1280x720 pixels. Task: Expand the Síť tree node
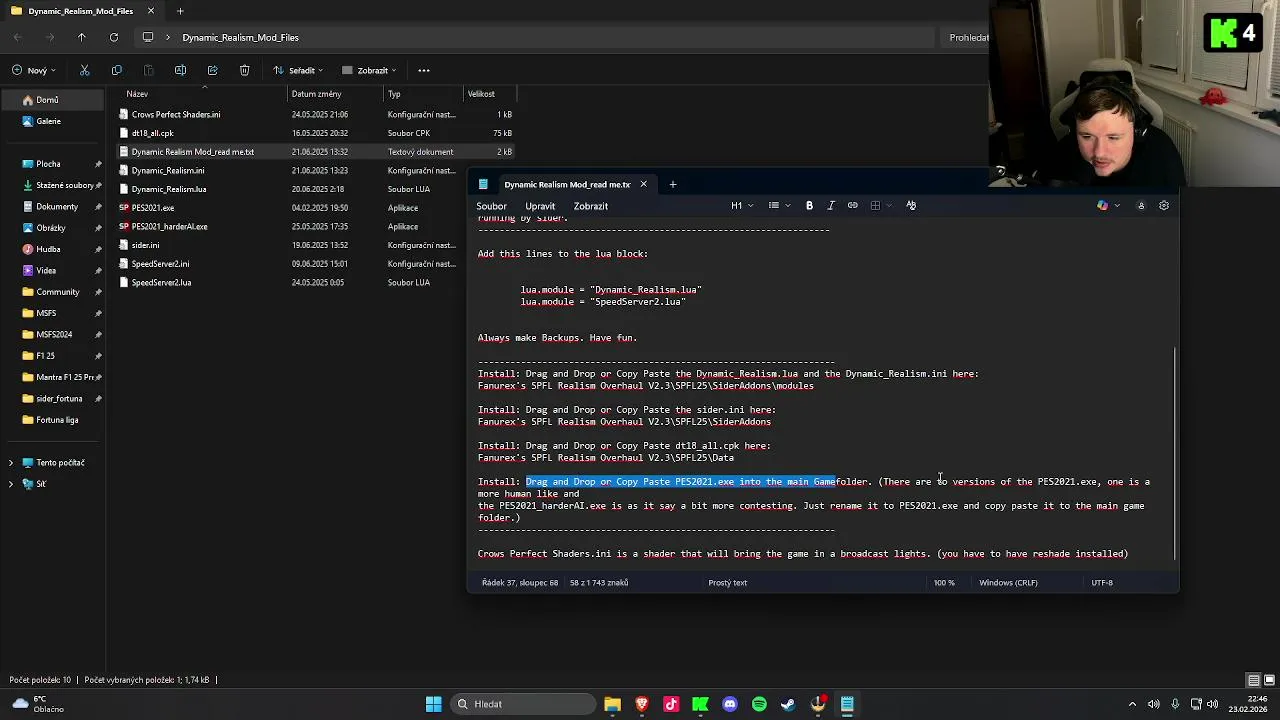pos(11,484)
